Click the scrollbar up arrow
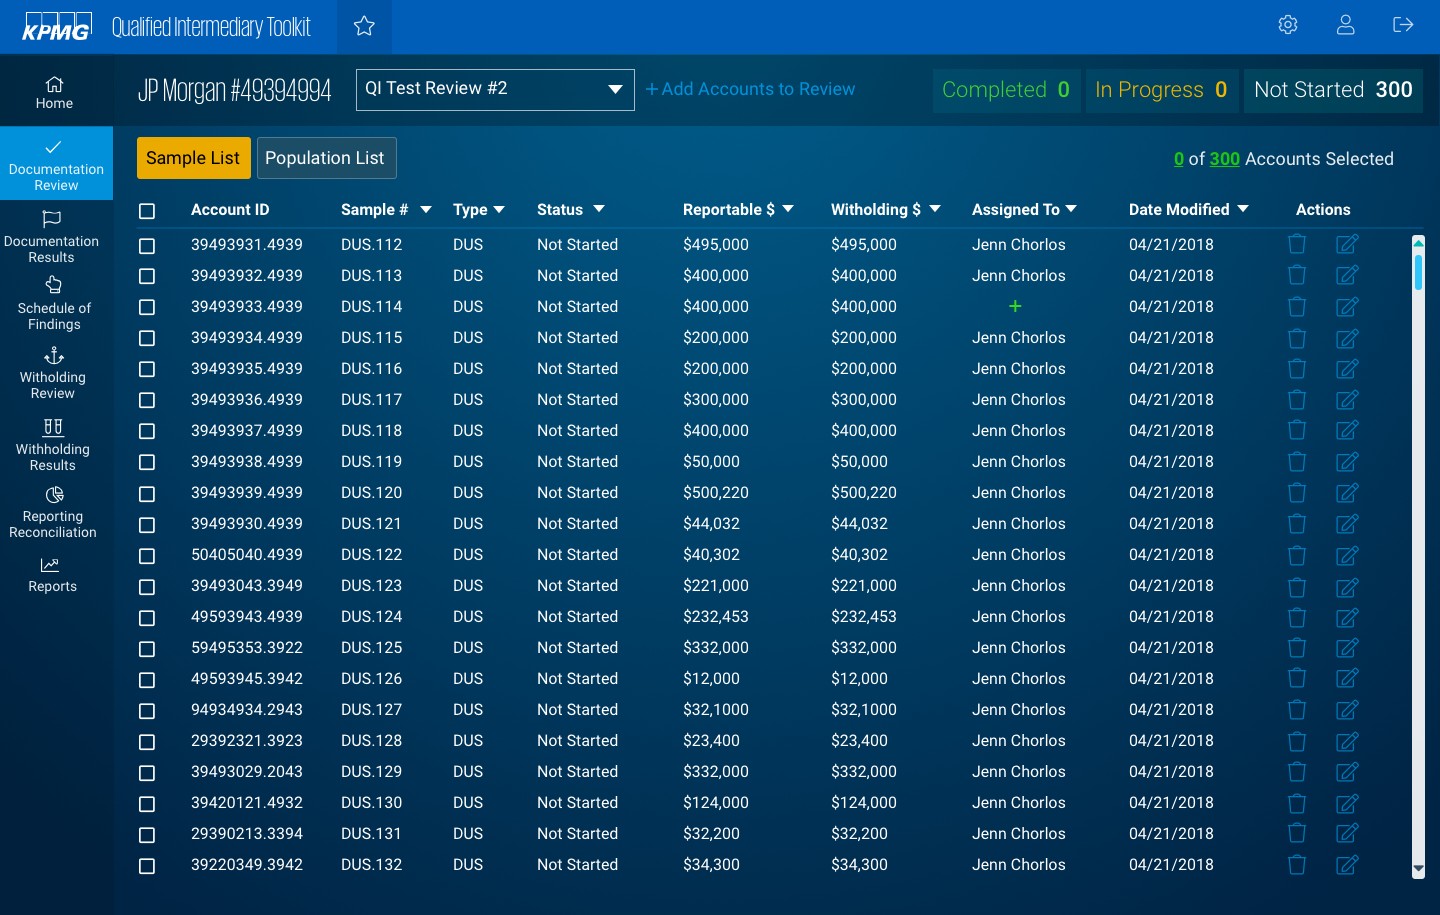1440x915 pixels. 1418,242
